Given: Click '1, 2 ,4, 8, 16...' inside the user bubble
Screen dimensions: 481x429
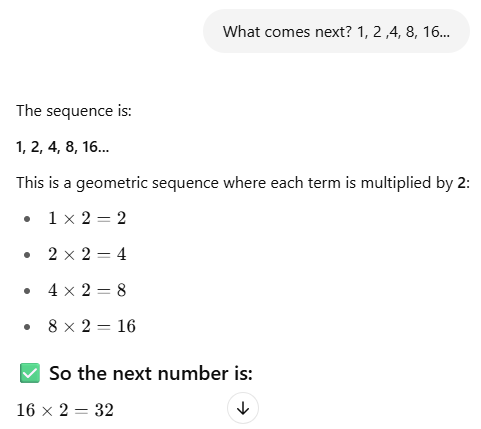Looking at the screenshot, I should (x=403, y=32).
